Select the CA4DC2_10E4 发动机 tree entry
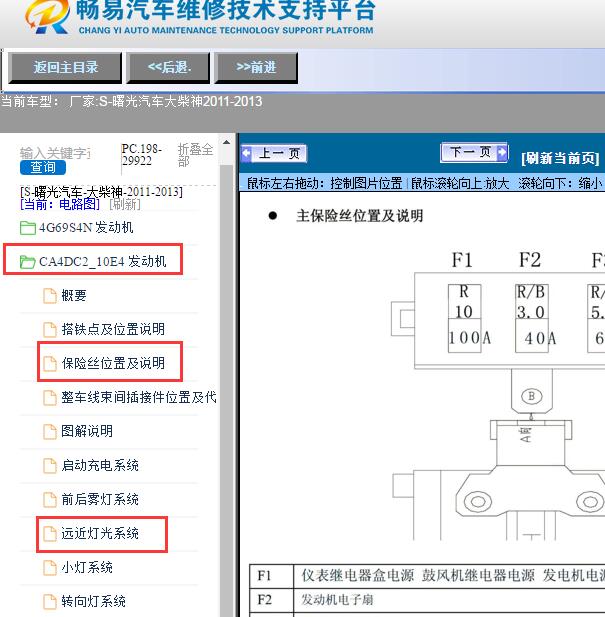The width and height of the screenshot is (605, 617). pos(103,261)
